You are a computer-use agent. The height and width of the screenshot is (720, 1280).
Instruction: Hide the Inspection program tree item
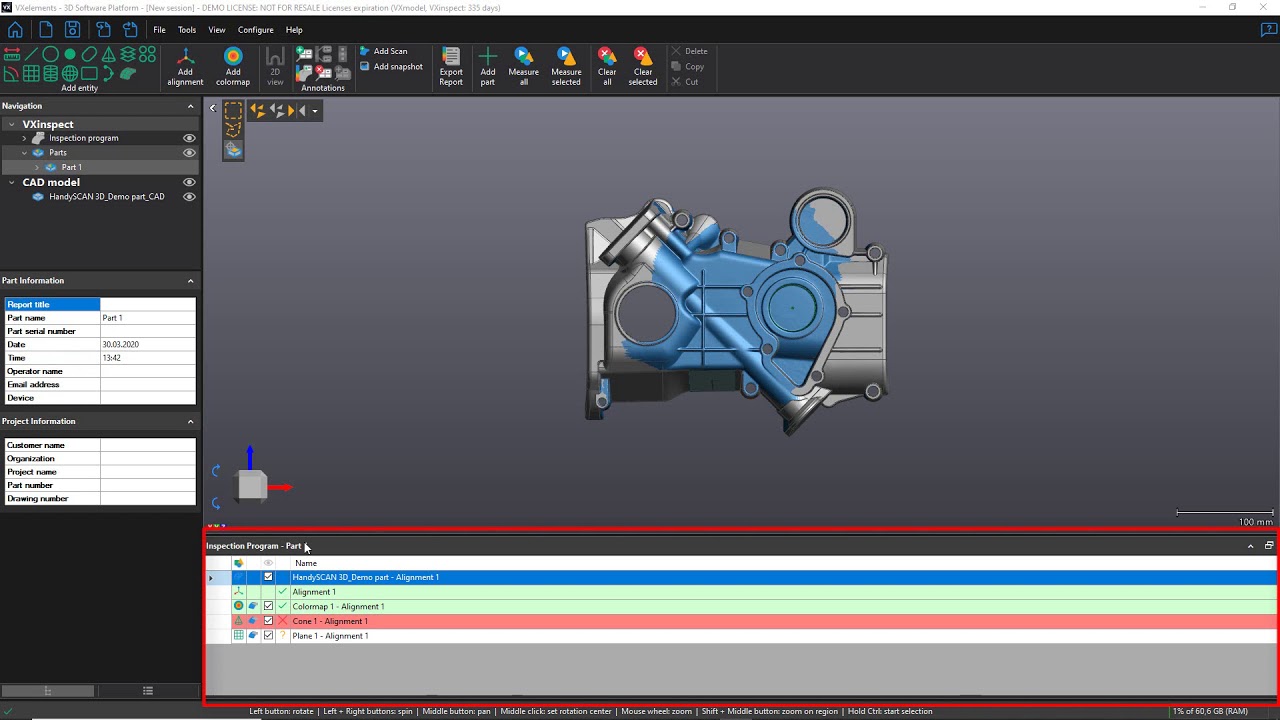click(x=189, y=138)
